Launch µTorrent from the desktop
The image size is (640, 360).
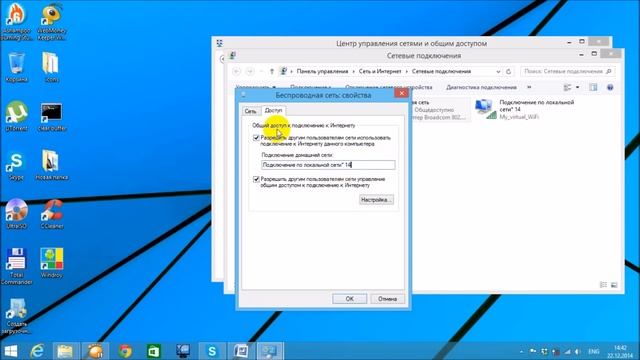[x=16, y=116]
